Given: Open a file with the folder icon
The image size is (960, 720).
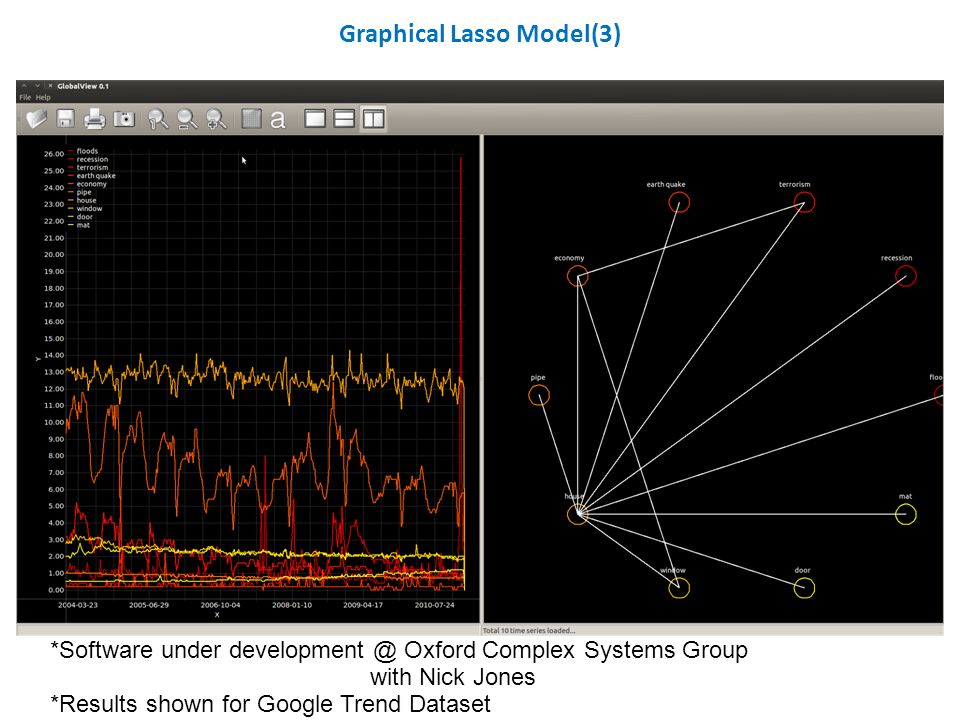Looking at the screenshot, I should click(x=37, y=118).
